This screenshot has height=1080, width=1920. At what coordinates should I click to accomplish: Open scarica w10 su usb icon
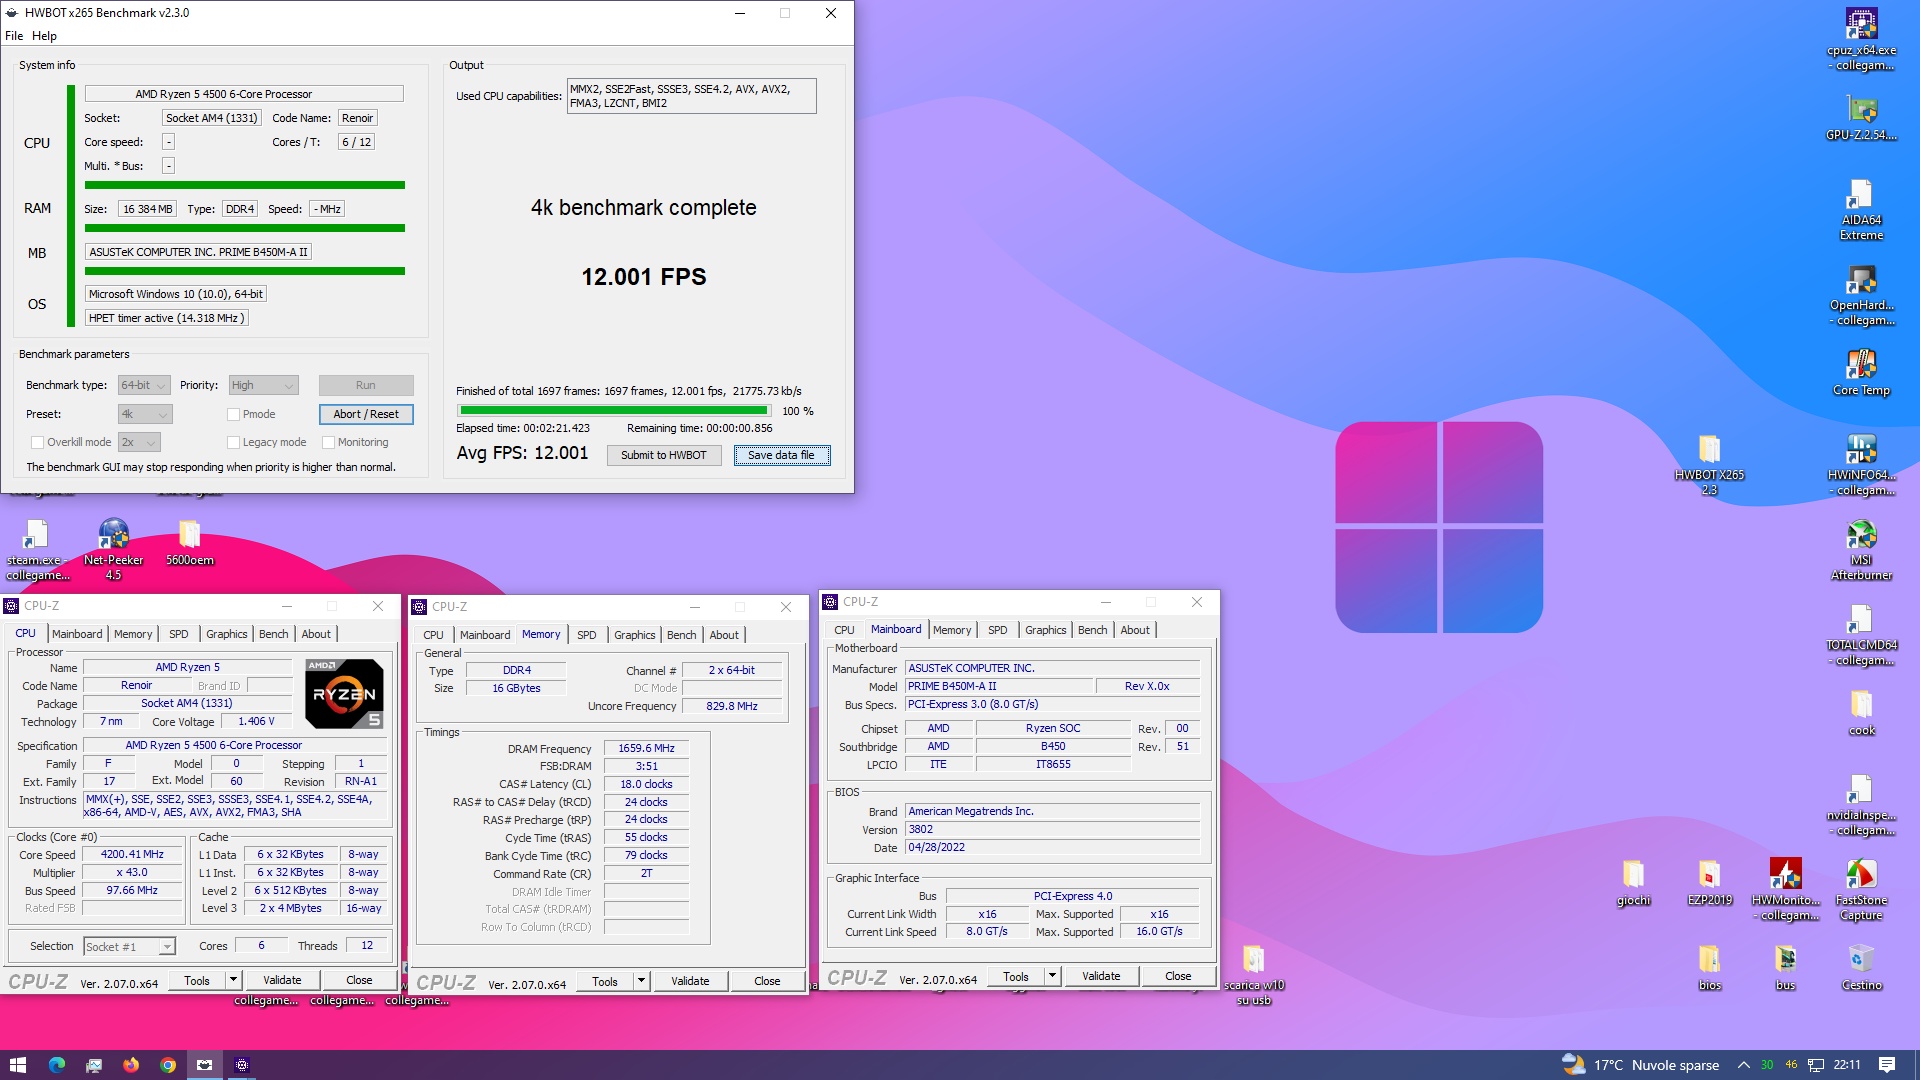1253,975
